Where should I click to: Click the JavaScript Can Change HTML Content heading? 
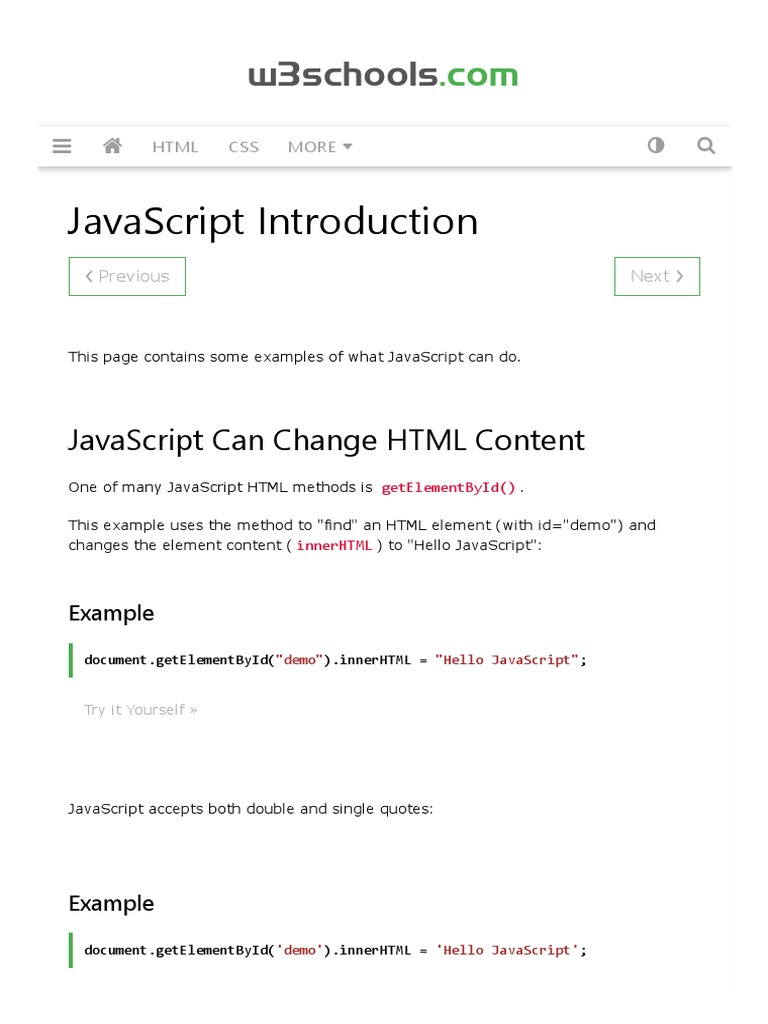coord(326,440)
